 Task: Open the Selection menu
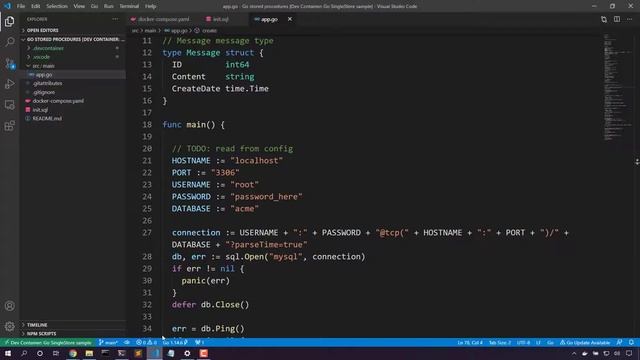click(57, 6)
